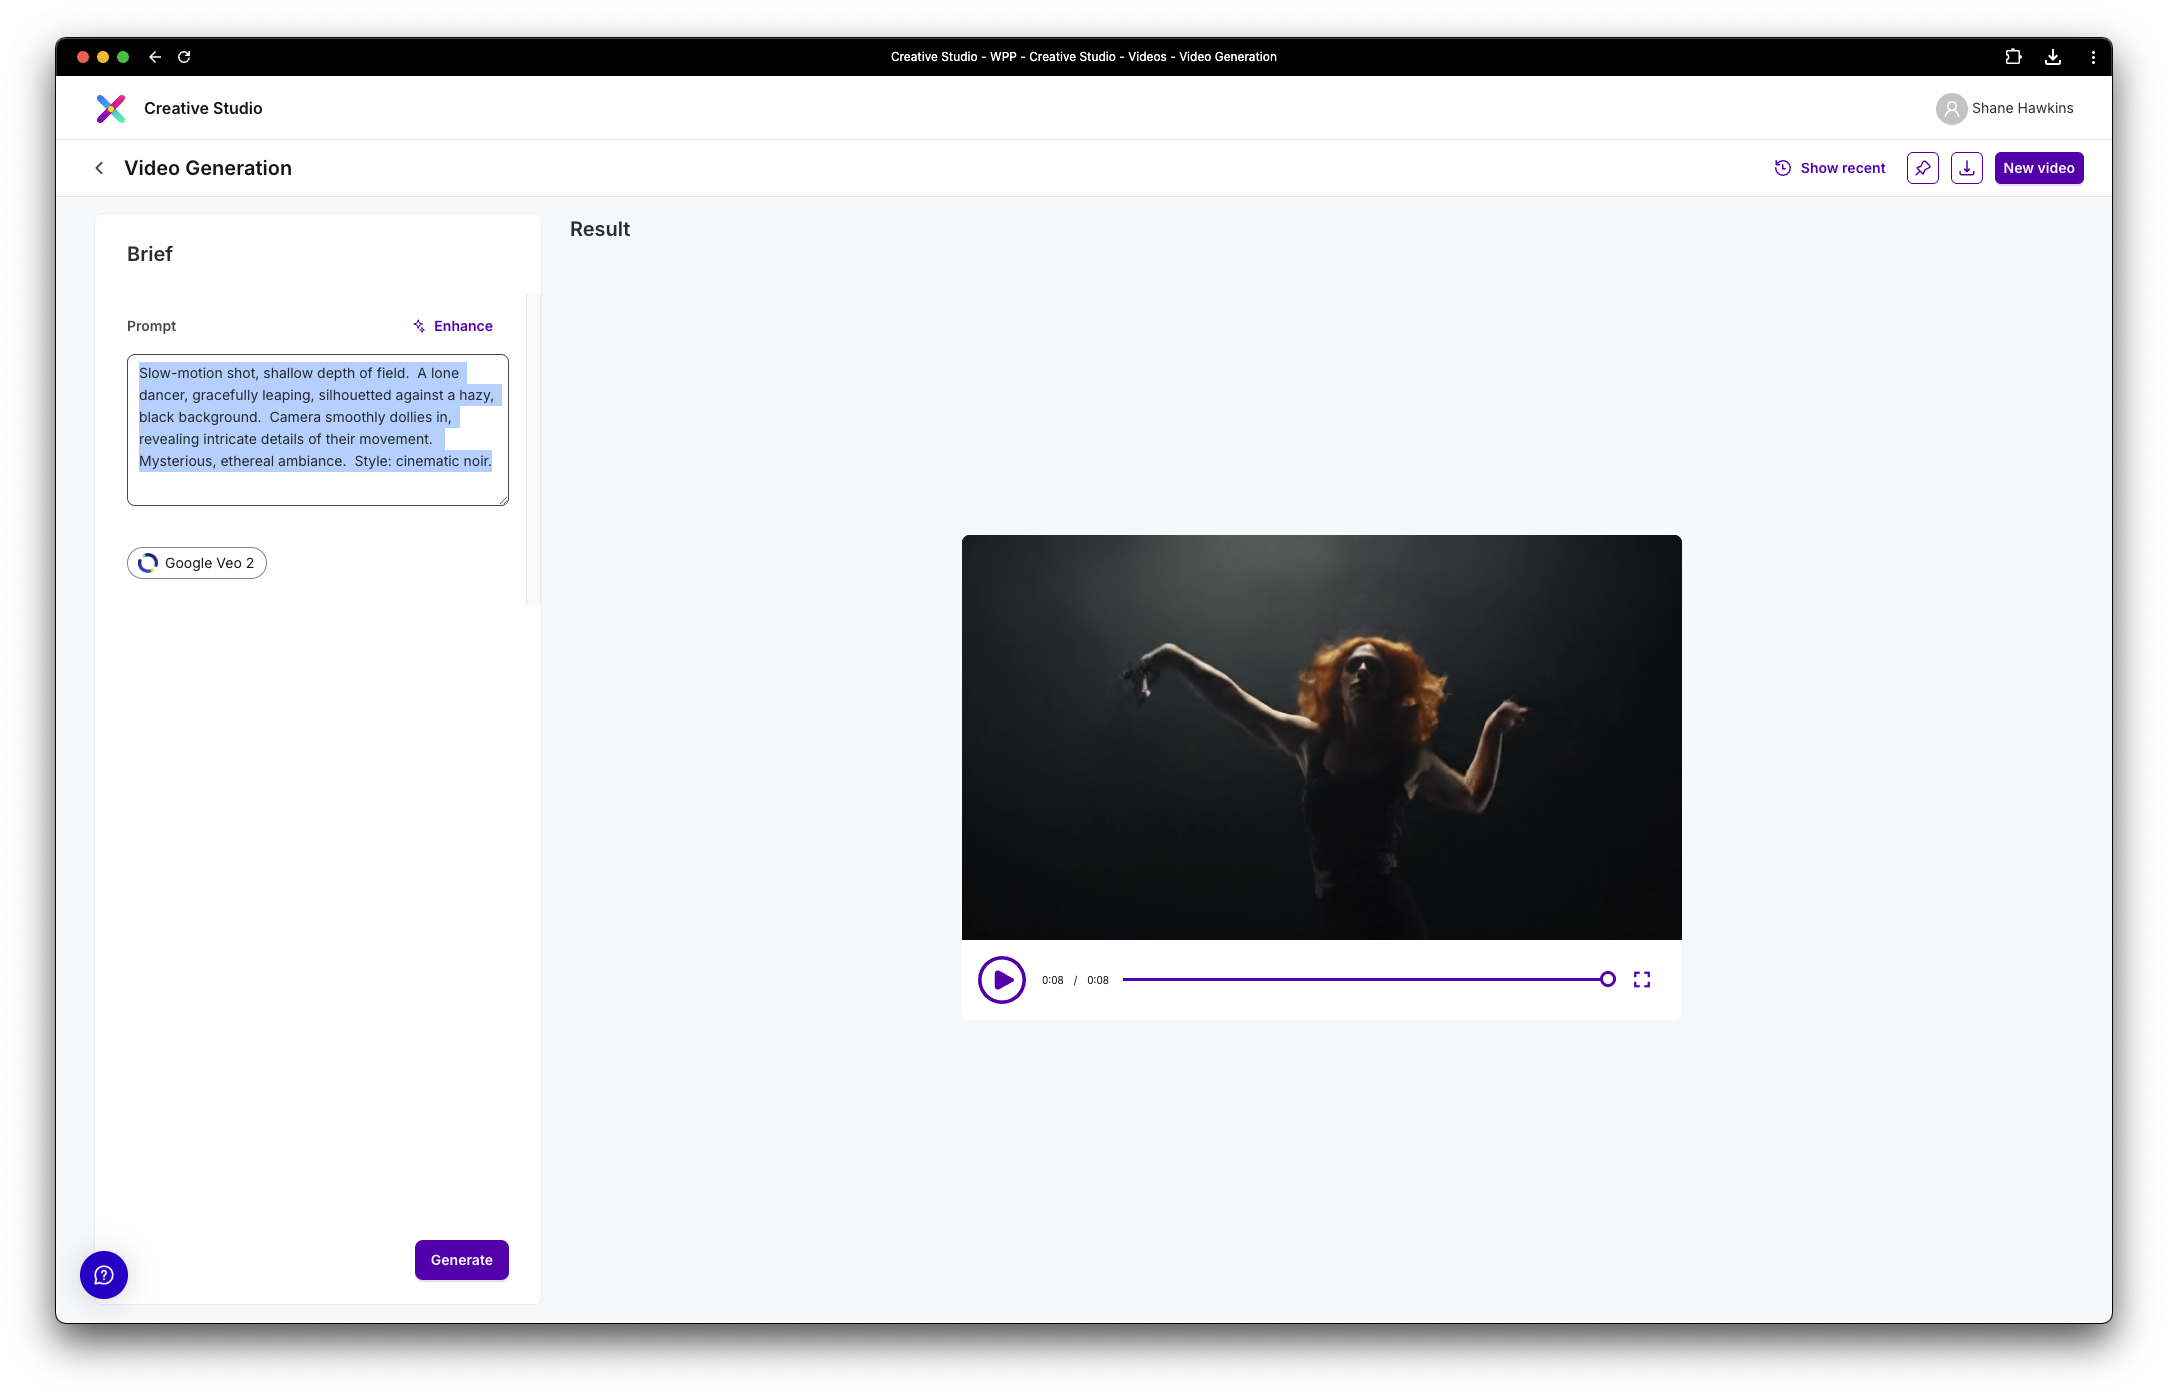Click the Shane Hawkins user avatar
The image size is (2168, 1397).
pyautogui.click(x=1951, y=108)
